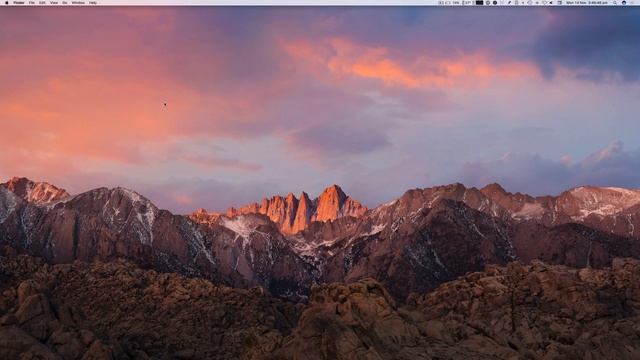The image size is (640, 360).
Task: Open the Go menu
Action: tap(65, 2)
